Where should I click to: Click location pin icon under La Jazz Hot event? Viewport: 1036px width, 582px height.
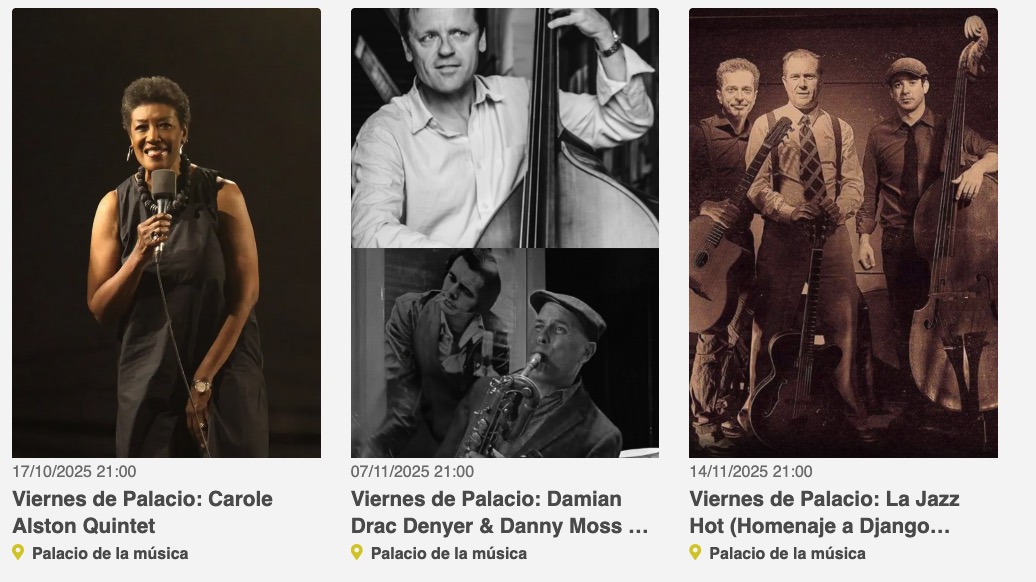(x=695, y=552)
